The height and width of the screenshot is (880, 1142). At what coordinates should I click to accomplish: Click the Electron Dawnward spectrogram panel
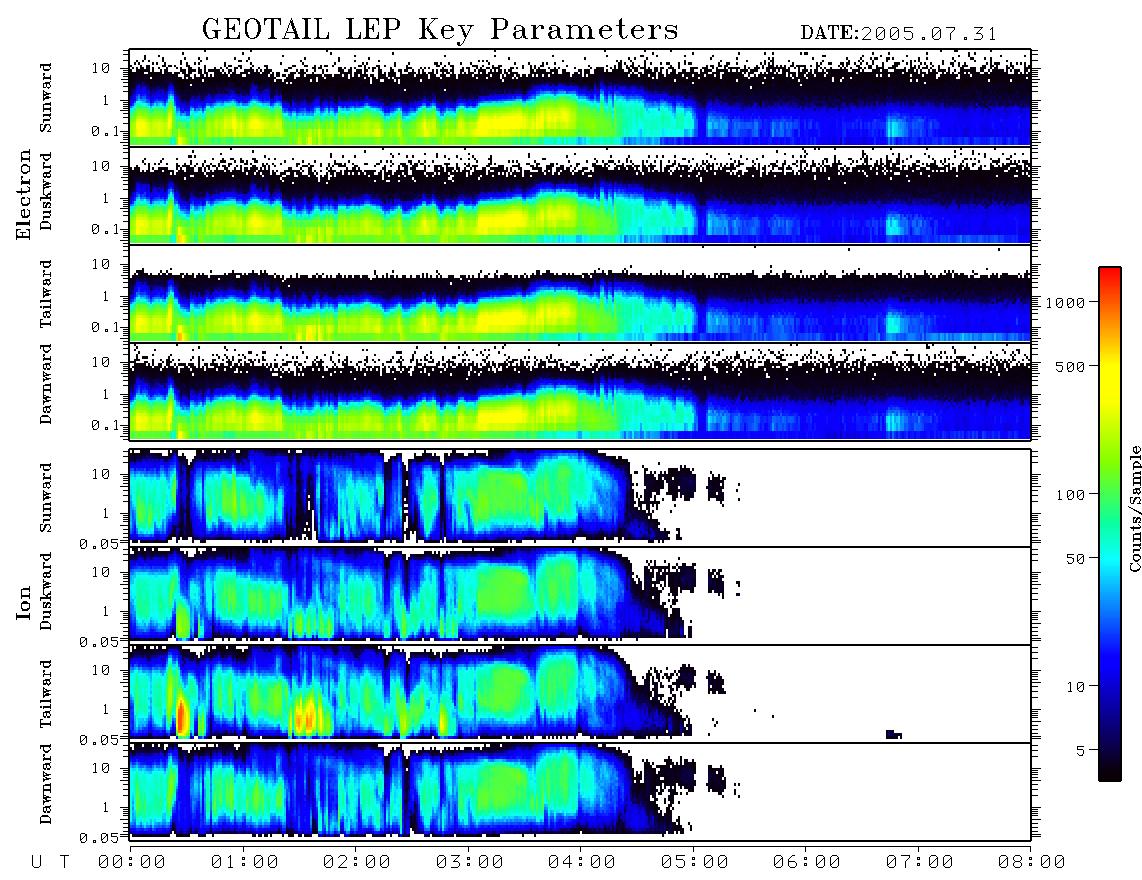[580, 391]
